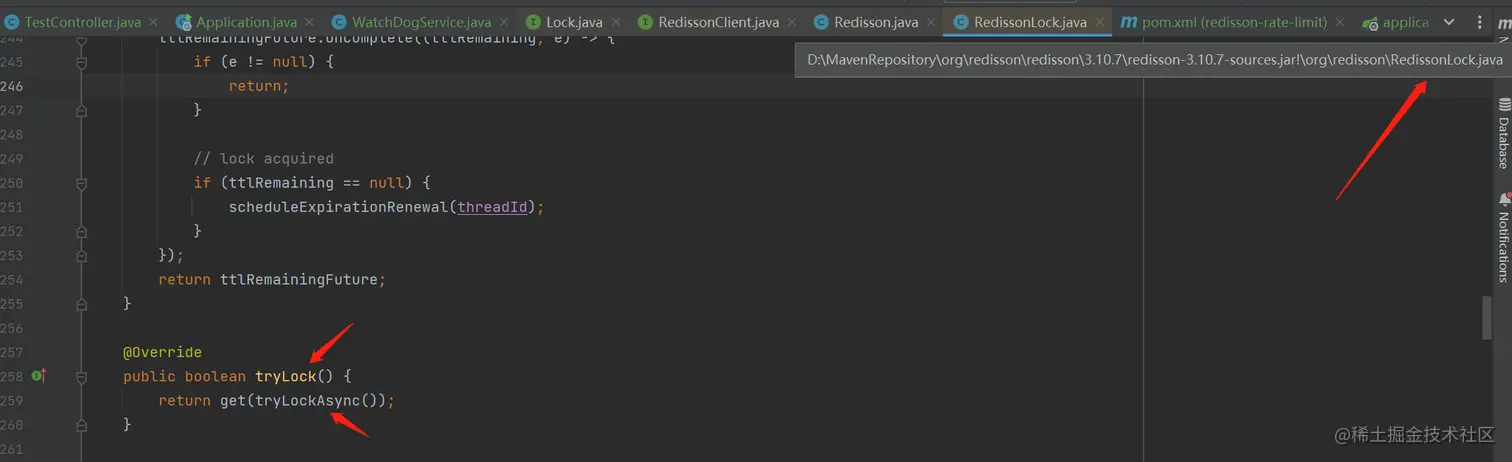Open the RedissonClient.java tab
1512x462 pixels.
pyautogui.click(x=718, y=21)
